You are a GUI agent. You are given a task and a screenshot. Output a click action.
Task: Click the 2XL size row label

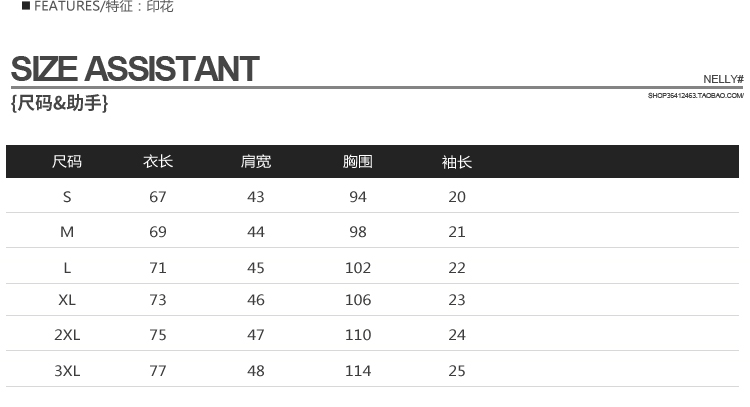pyautogui.click(x=67, y=335)
